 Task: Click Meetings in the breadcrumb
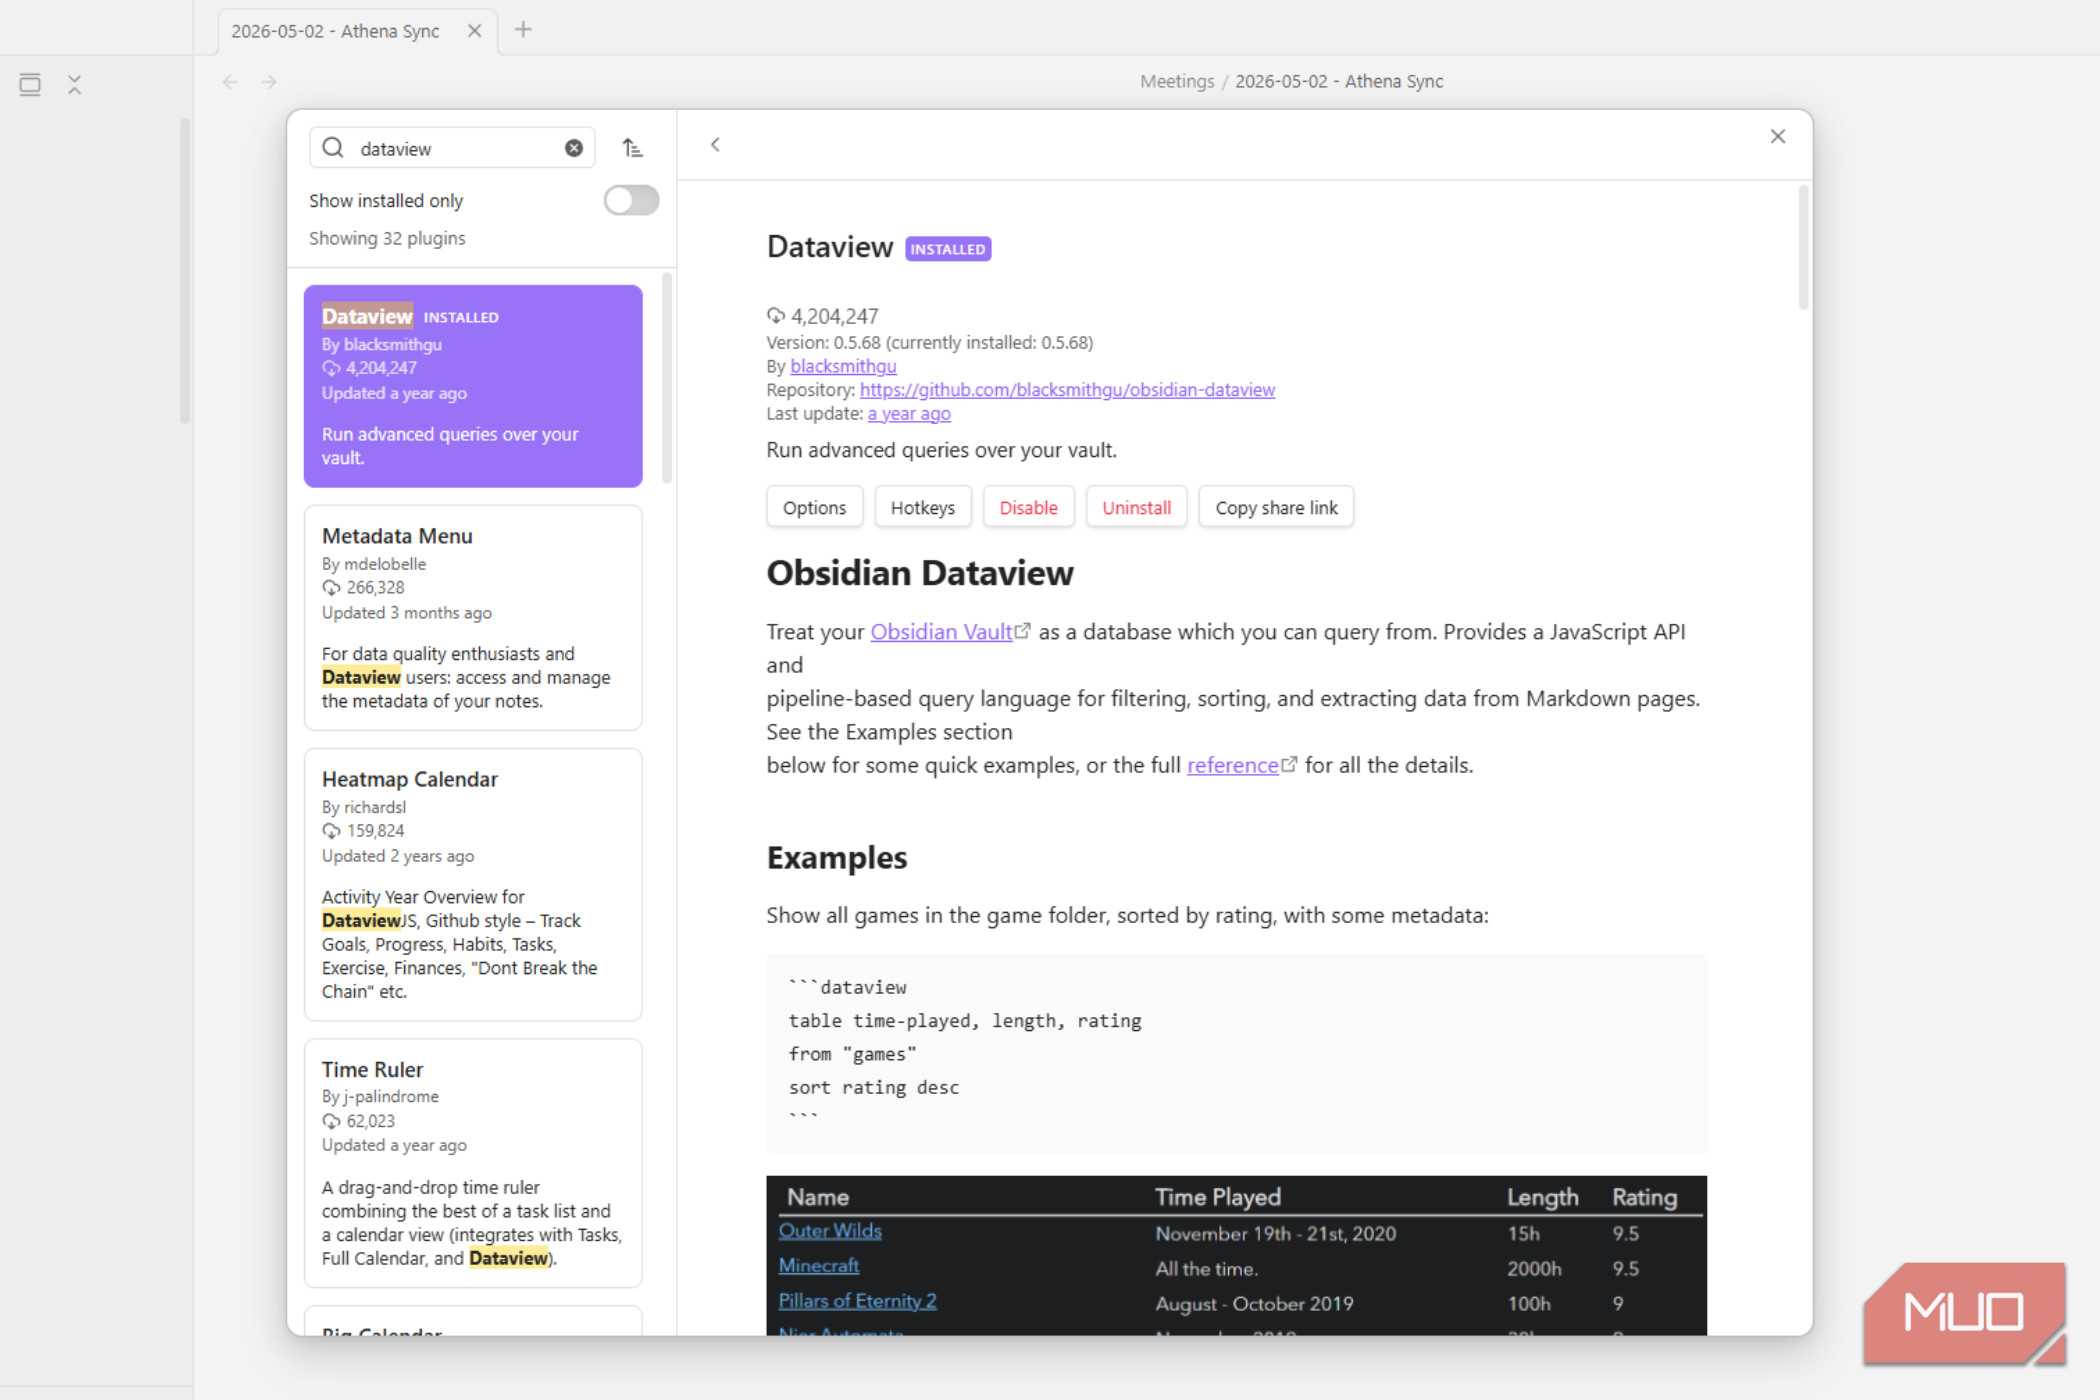click(x=1176, y=82)
